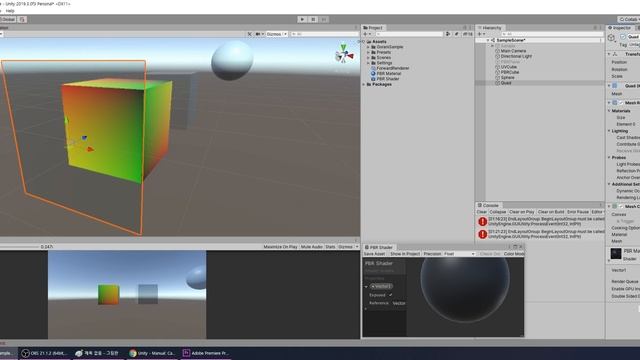Select Main Camera in the Hierarchy
Viewport: 640px width, 360px height.
(x=511, y=51)
